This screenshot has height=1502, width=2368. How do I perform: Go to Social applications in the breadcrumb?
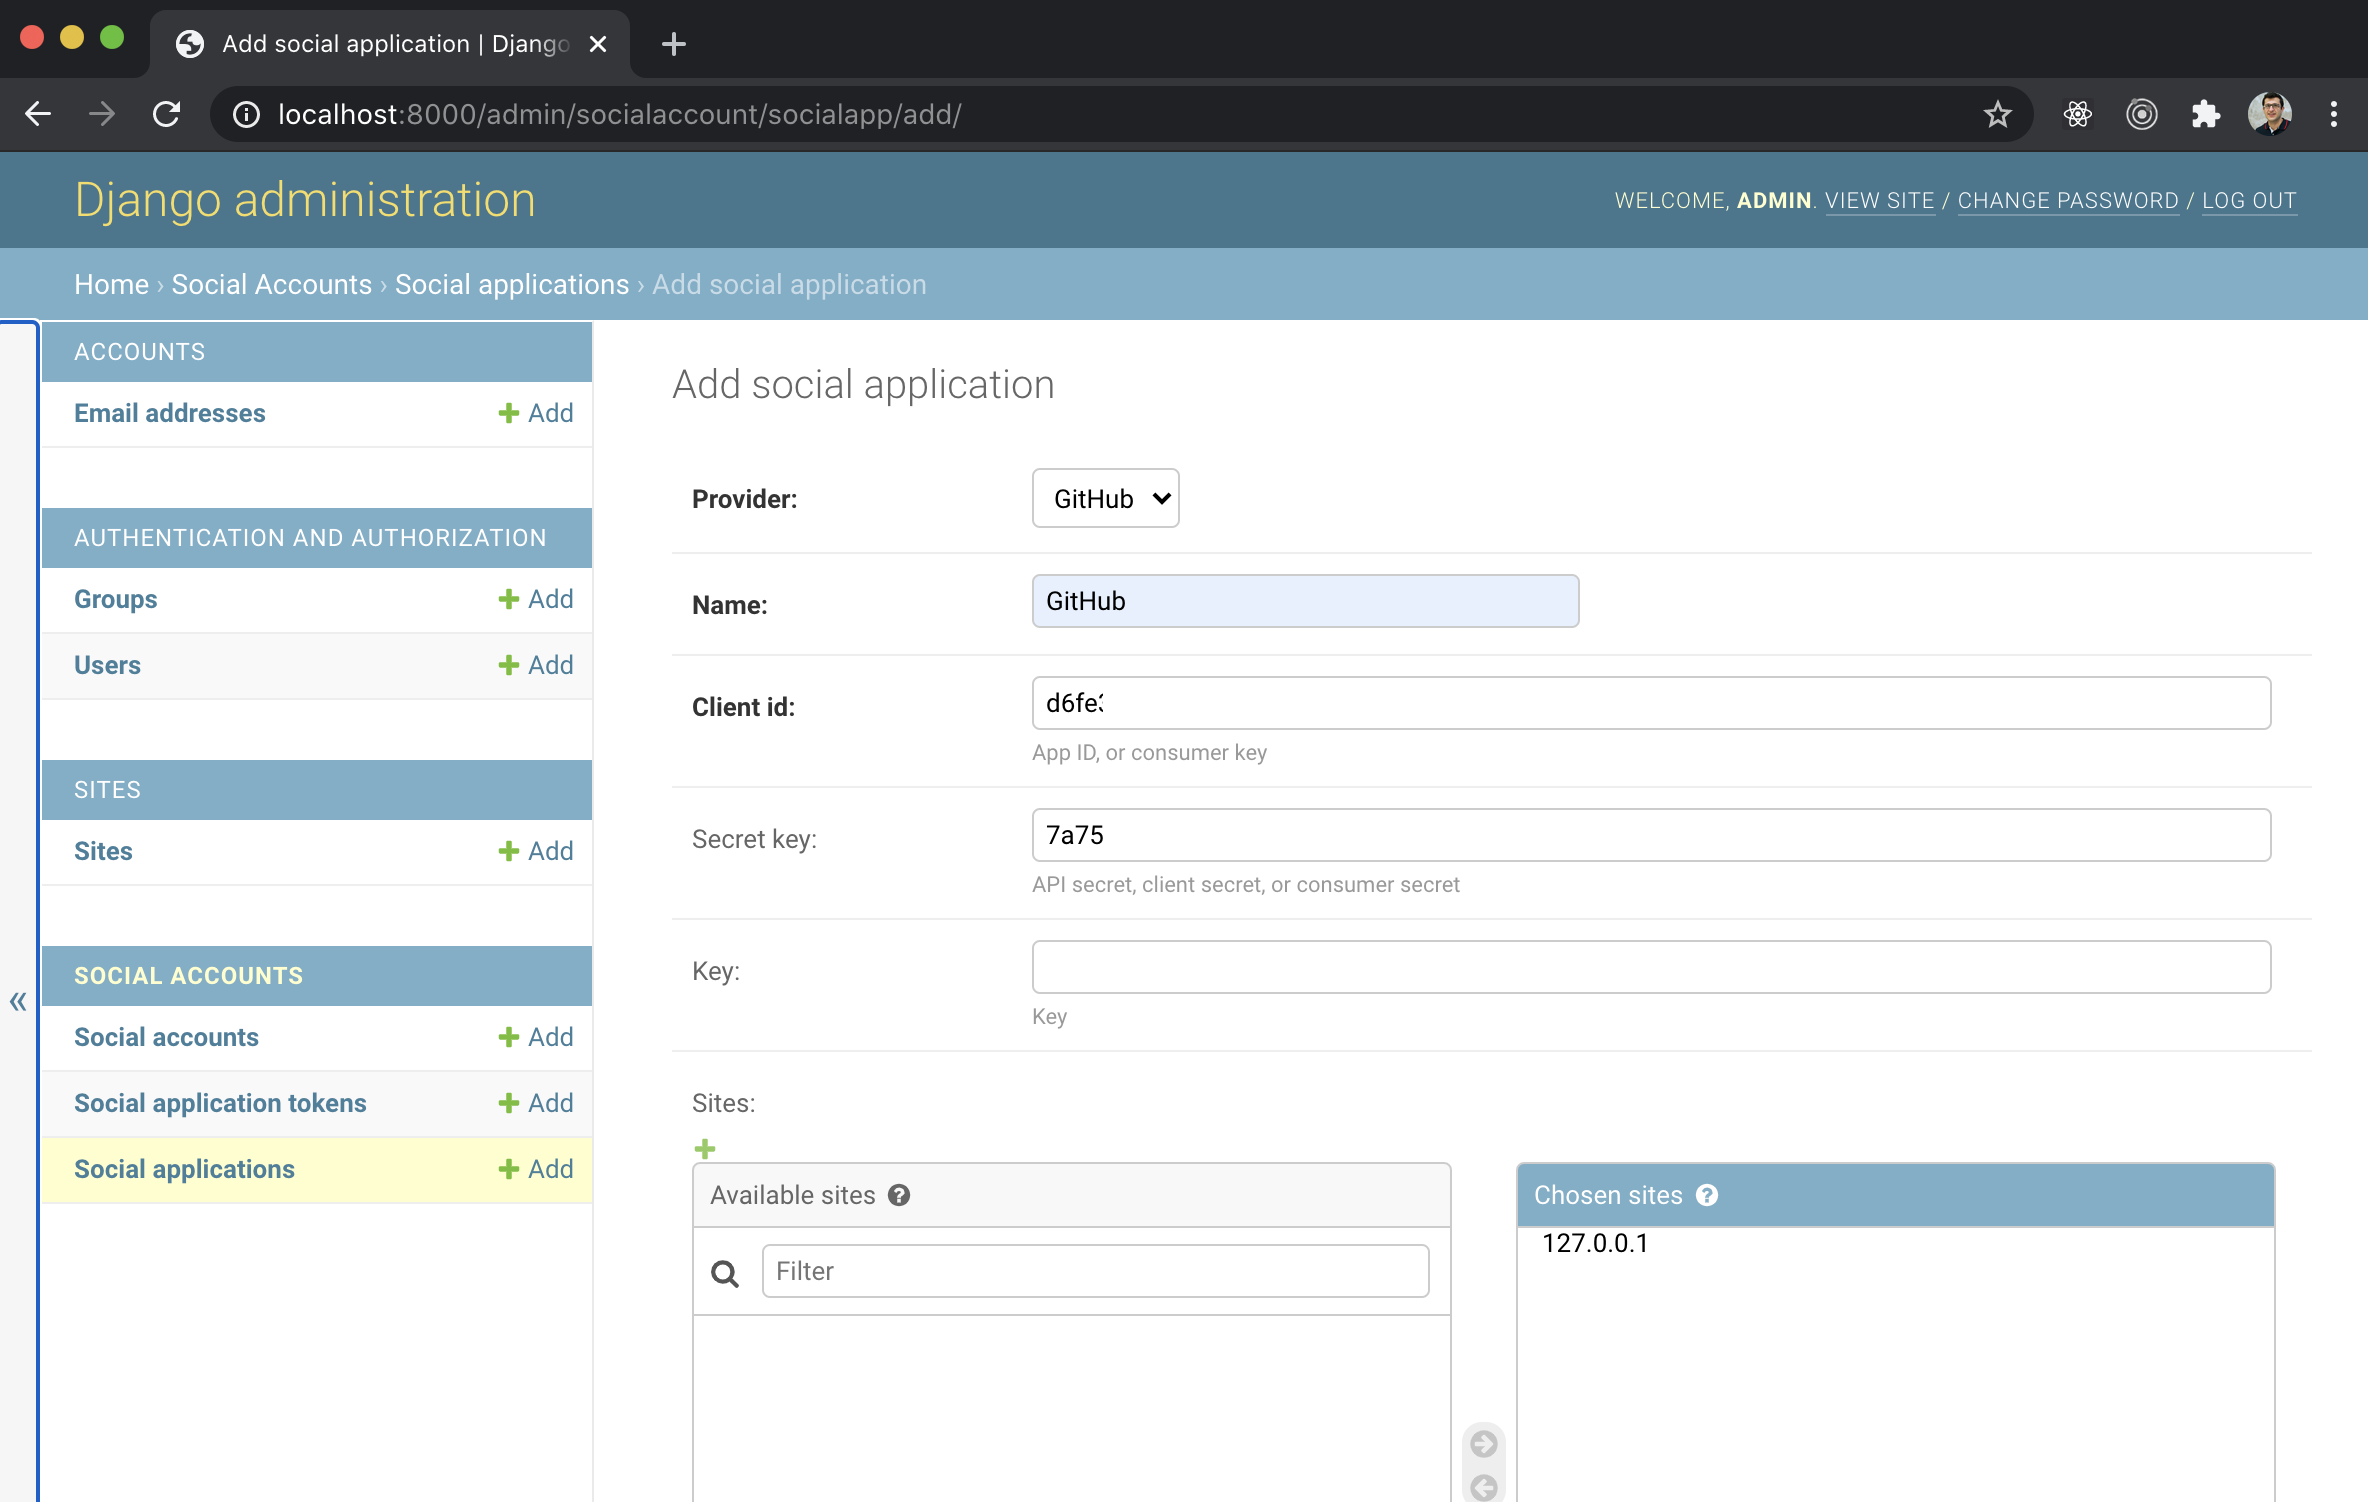[511, 284]
